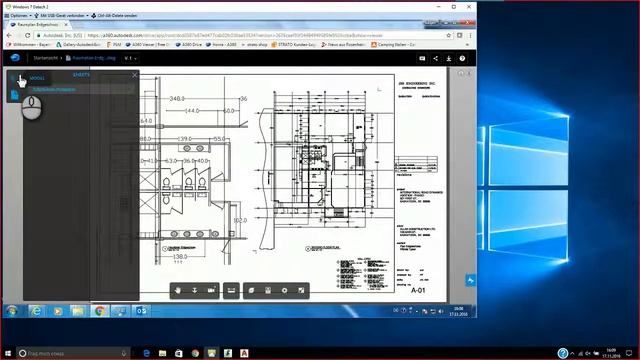The image size is (640, 360).
Task: Bookmark this page with the star icon
Action: [x=449, y=36]
